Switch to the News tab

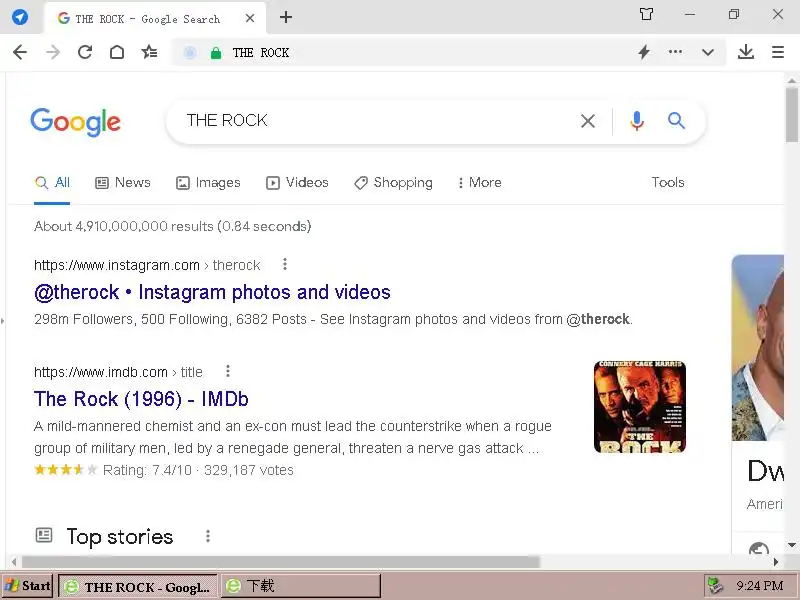point(123,183)
